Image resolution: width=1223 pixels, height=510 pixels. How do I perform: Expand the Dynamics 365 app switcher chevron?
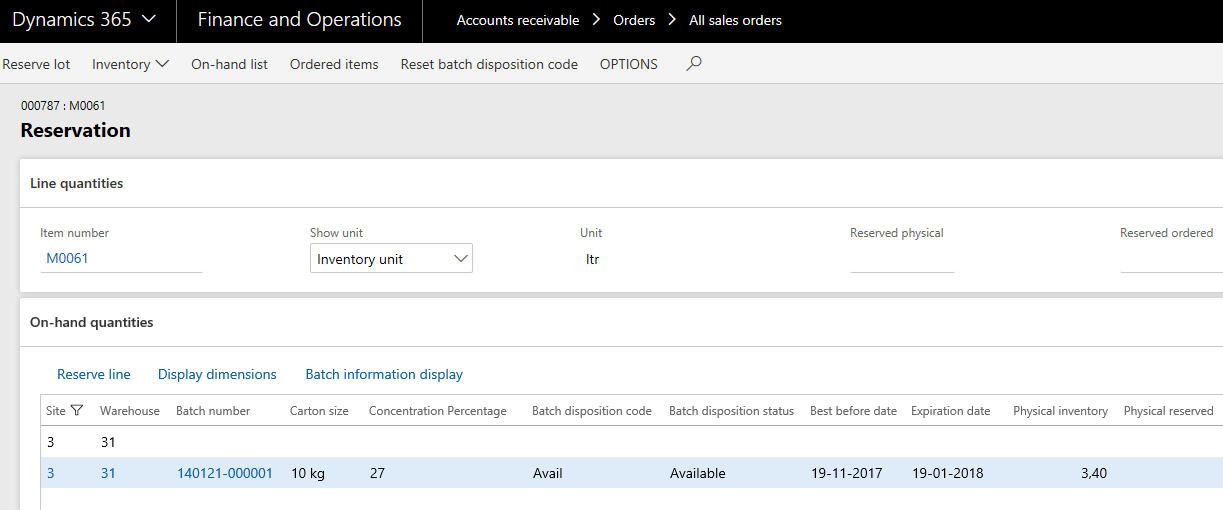pyautogui.click(x=149, y=20)
